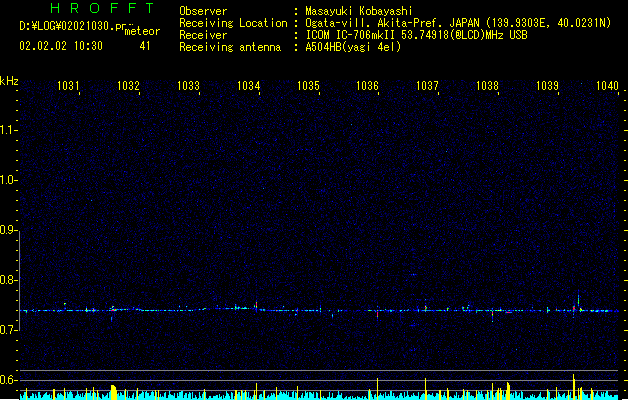This screenshot has height=400, width=629.
Task: Click the meteor echo spike near 1034
Action: (x=256, y=307)
